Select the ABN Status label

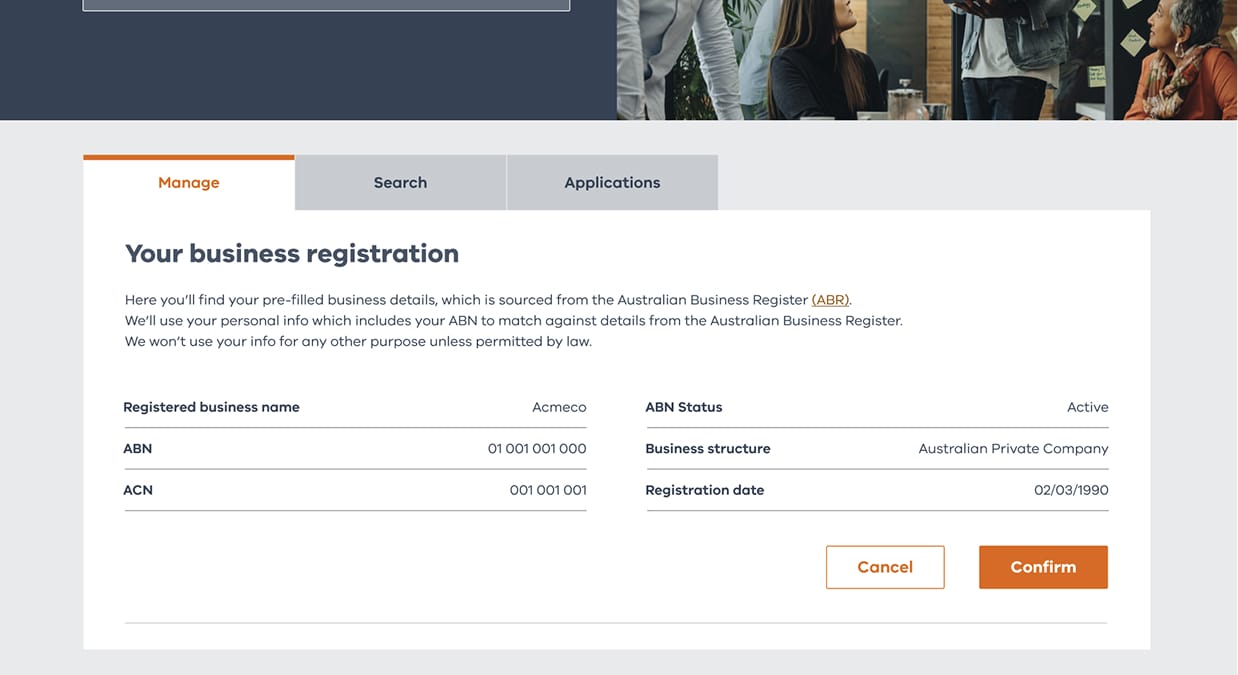(684, 407)
